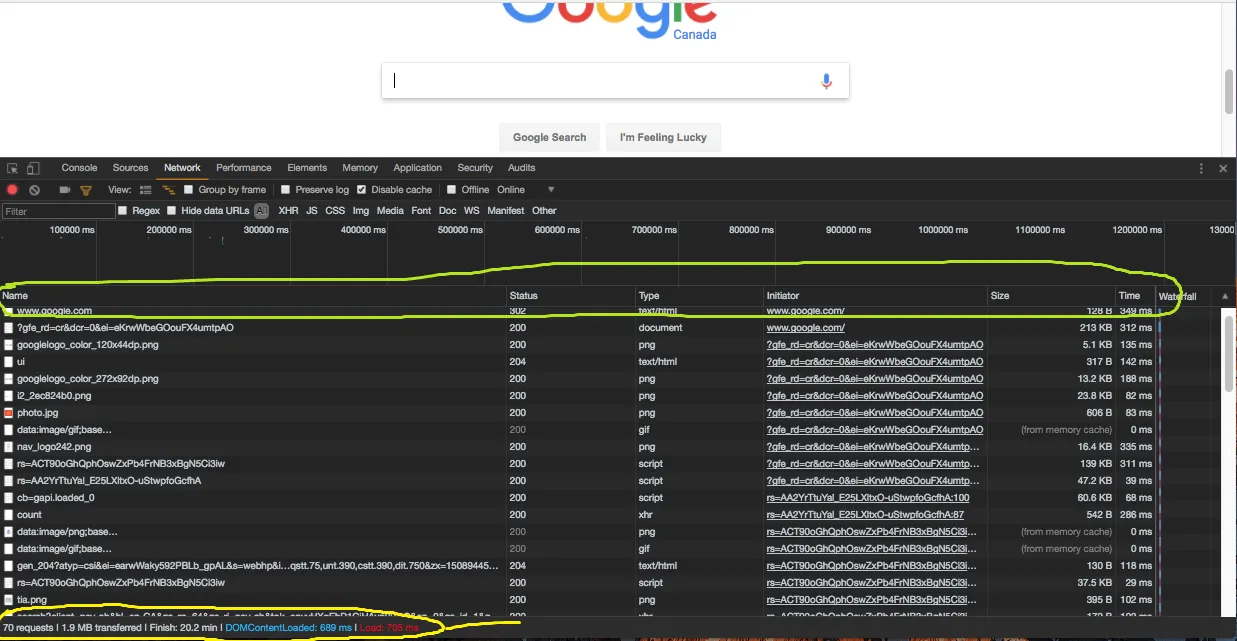Screen dimensions: 1237x641
Task: Toggle the filter funnel icon
Action: [86, 190]
